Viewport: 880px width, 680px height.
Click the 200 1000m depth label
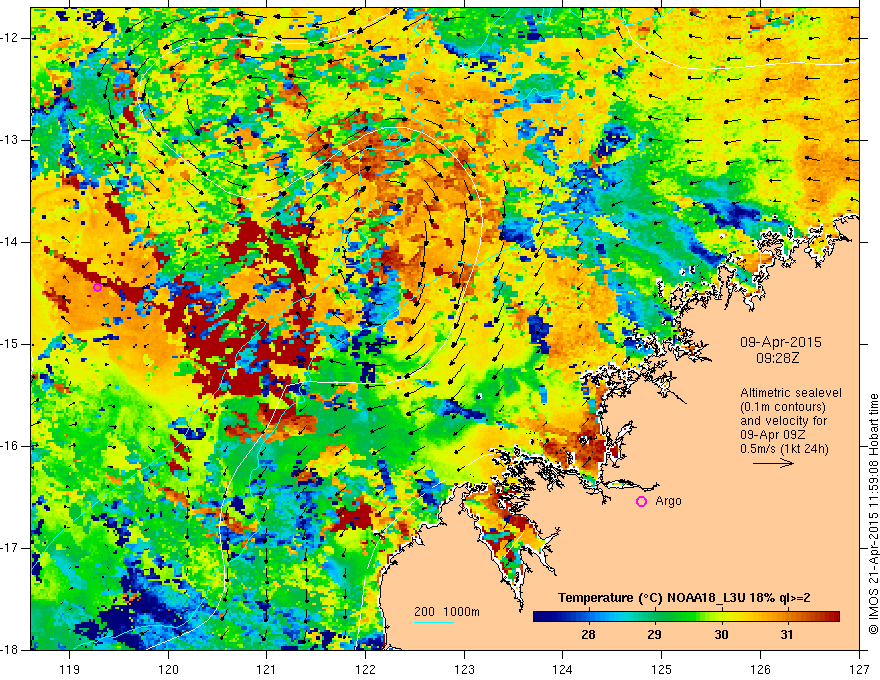[x=447, y=612]
